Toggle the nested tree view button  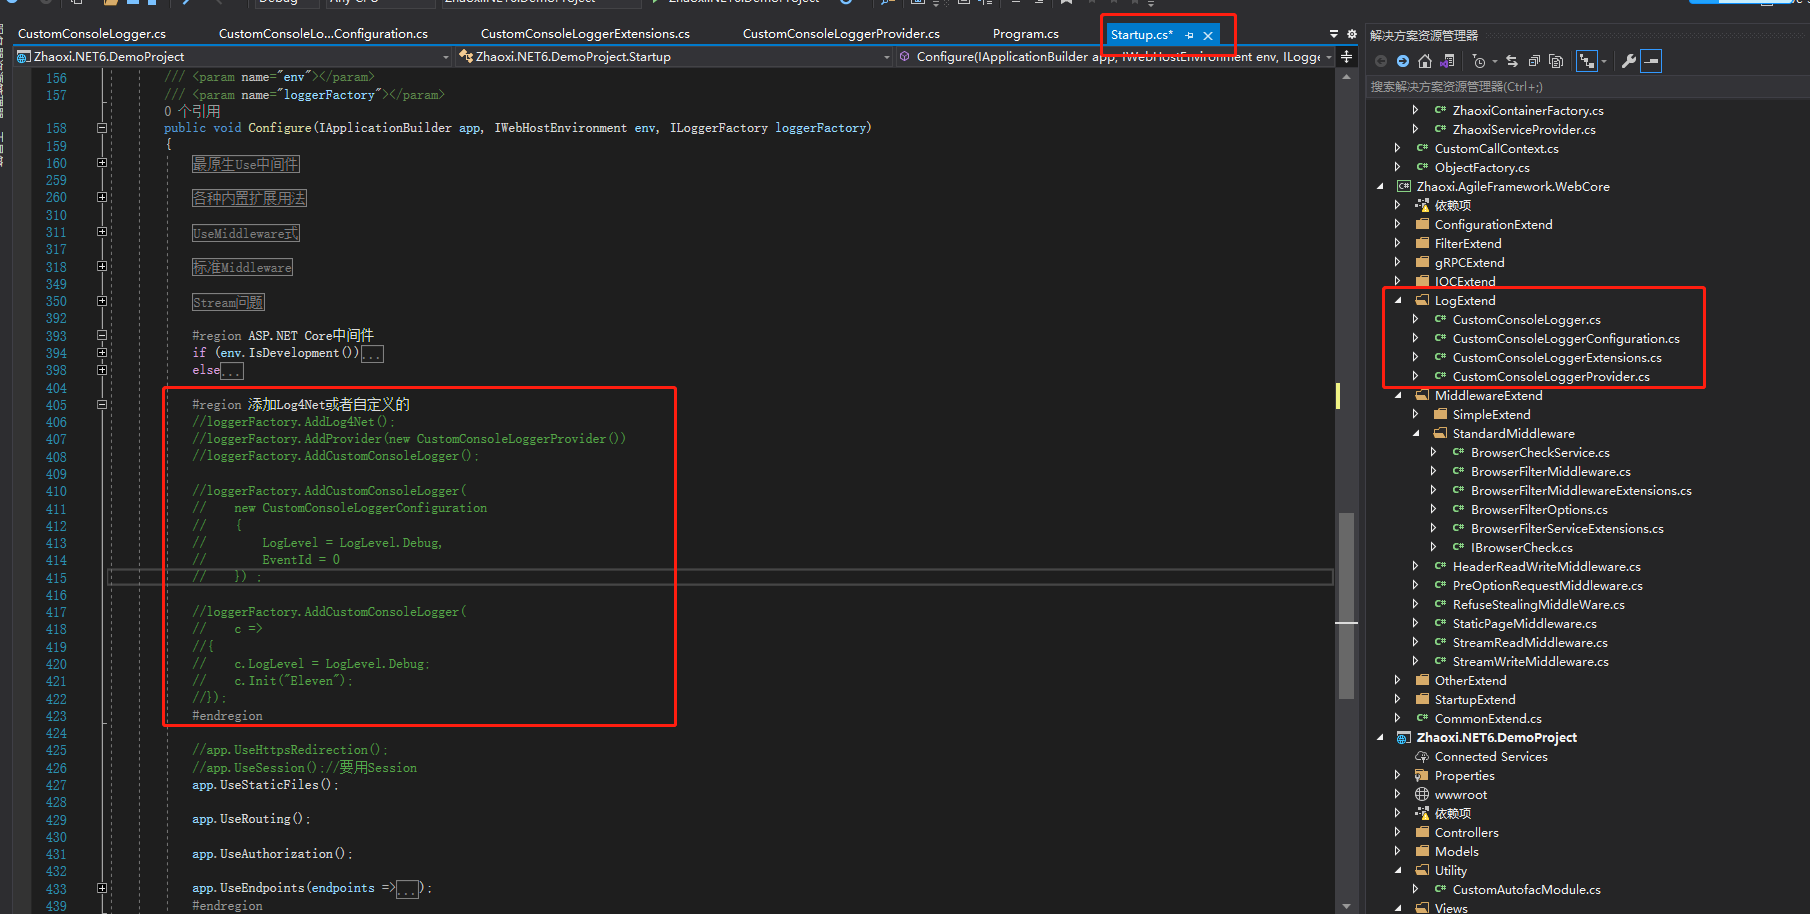[x=1587, y=61]
